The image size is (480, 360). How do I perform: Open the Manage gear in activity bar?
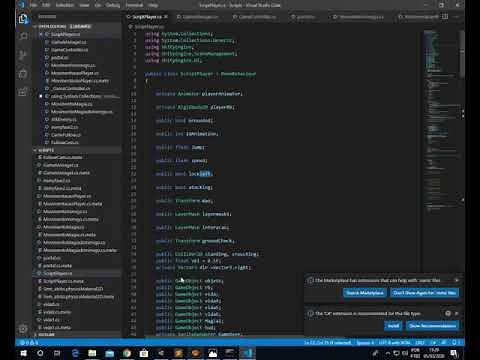point(23,329)
